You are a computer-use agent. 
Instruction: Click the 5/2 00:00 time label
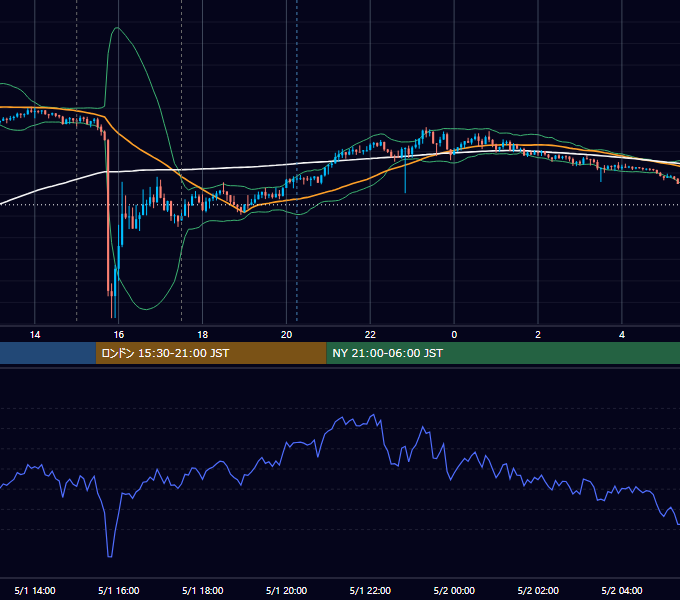click(454, 590)
